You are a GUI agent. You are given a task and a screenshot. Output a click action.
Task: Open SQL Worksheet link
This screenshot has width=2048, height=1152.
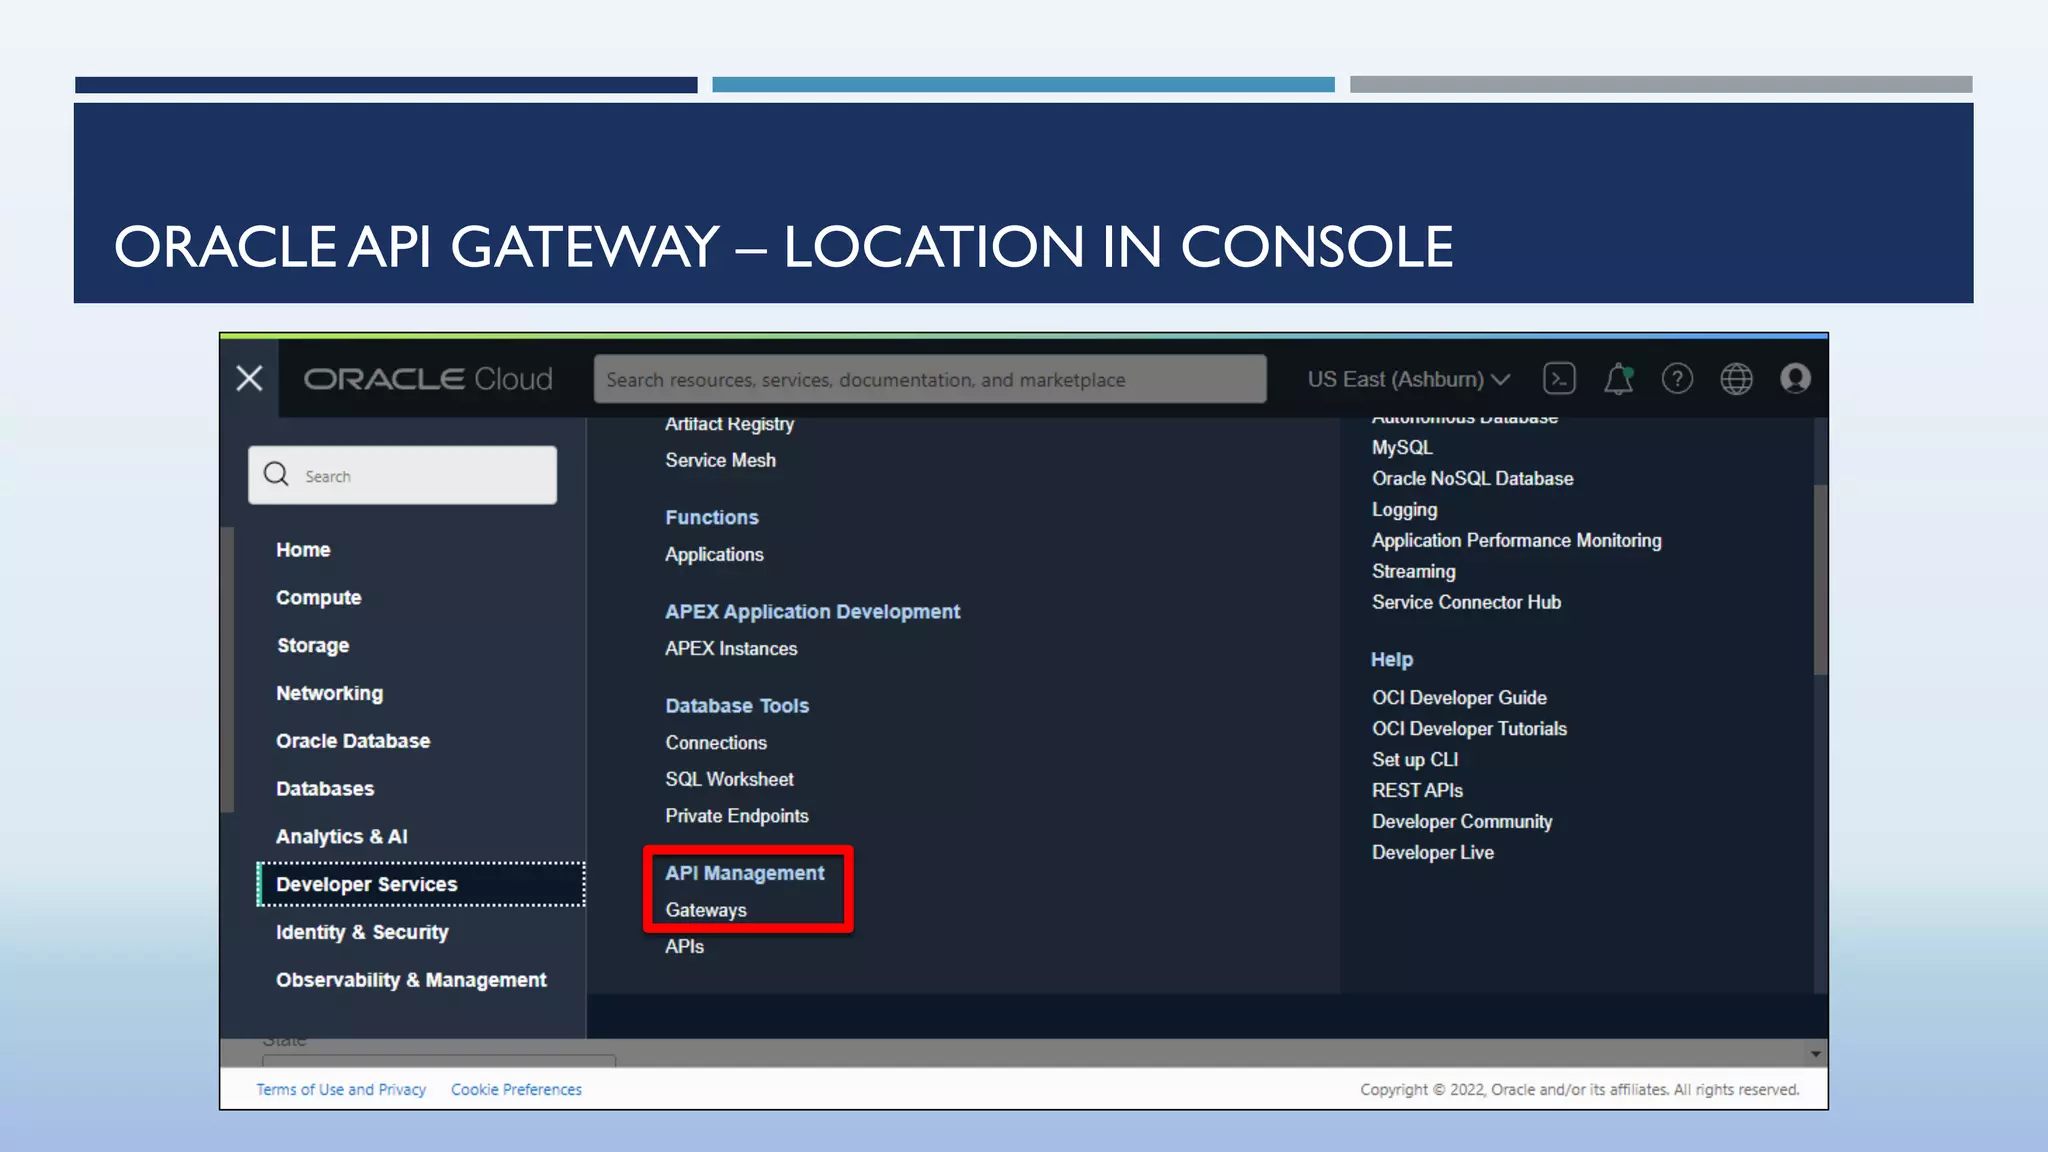[729, 779]
